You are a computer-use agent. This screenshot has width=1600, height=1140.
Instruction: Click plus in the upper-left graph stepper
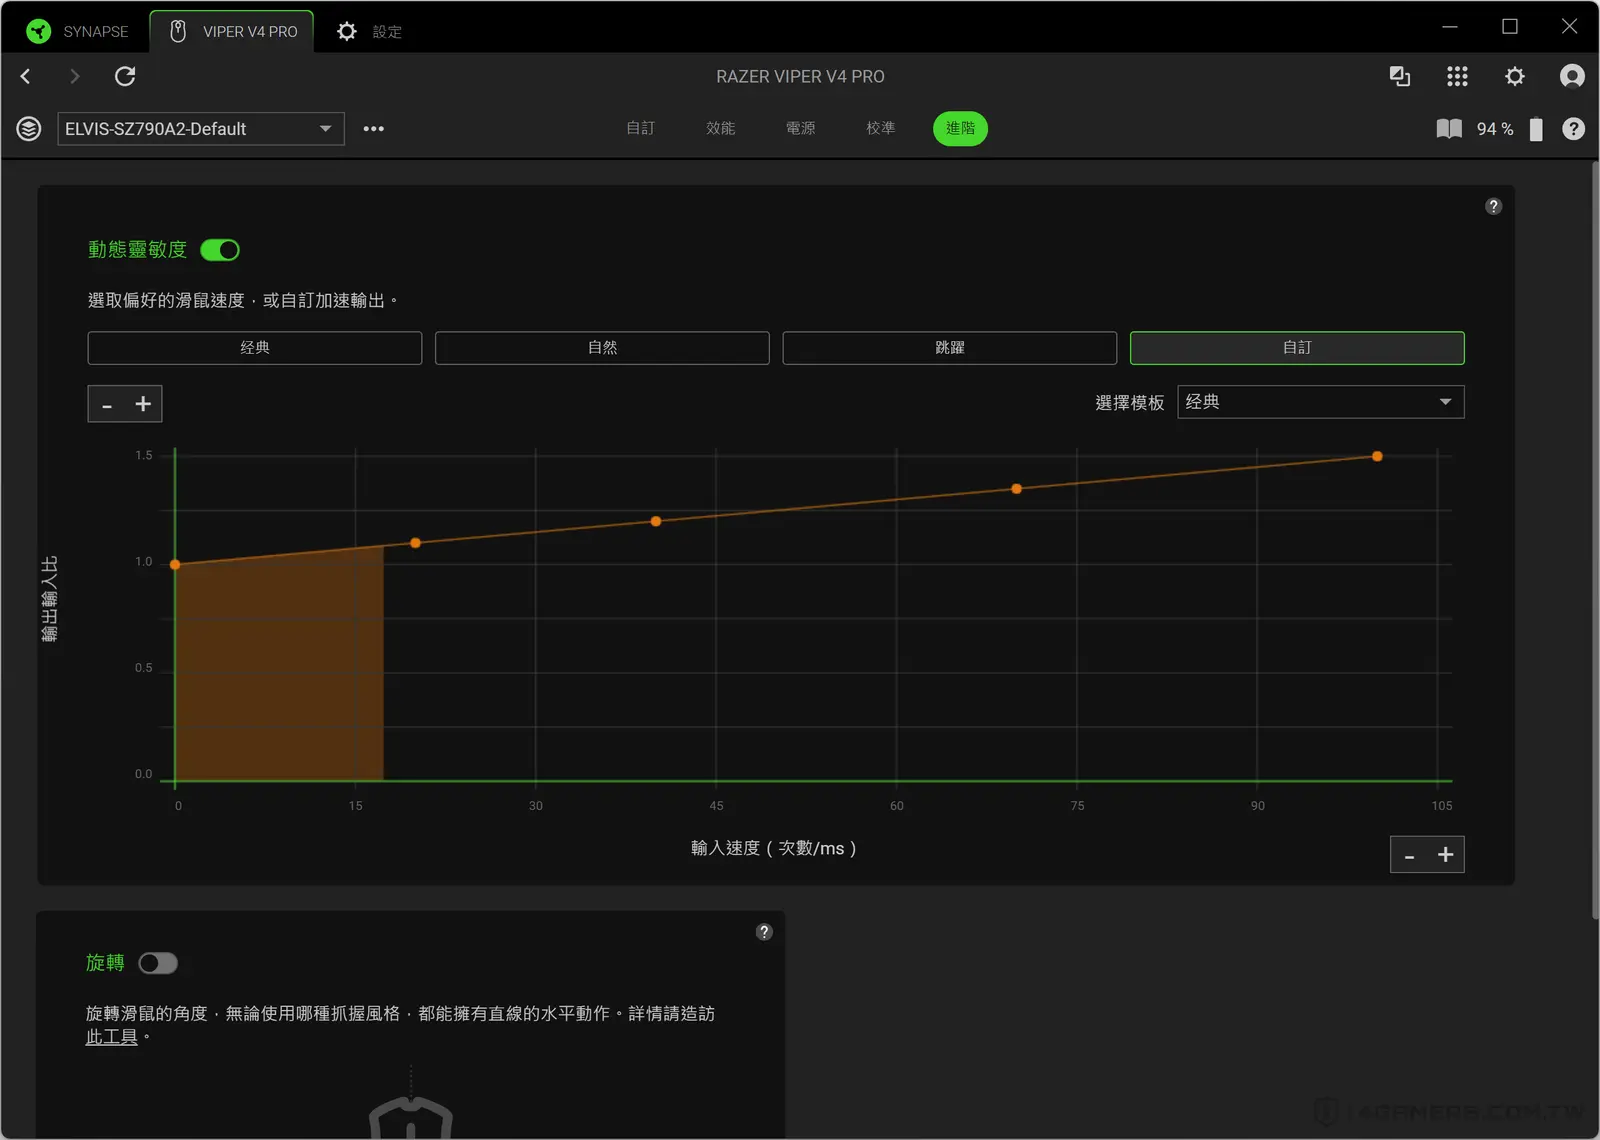(x=143, y=404)
